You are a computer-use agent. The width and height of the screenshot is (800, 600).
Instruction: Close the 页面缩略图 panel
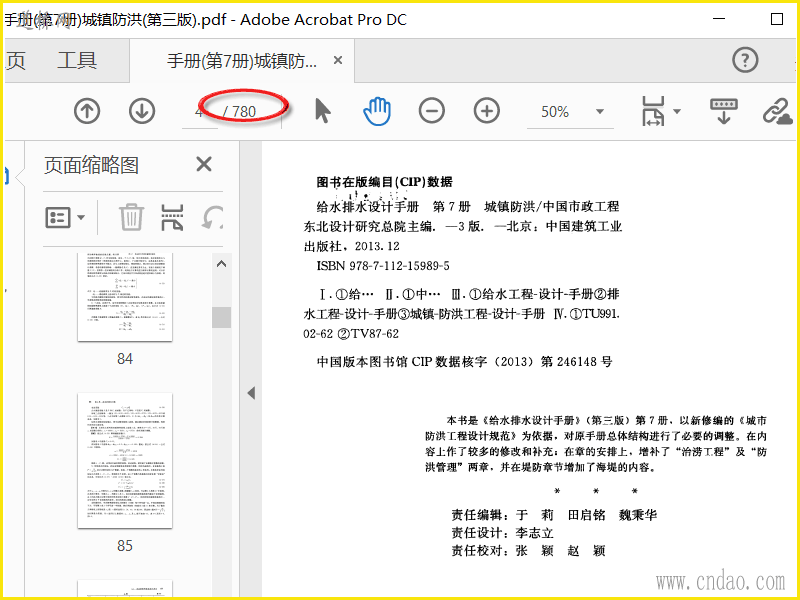204,165
